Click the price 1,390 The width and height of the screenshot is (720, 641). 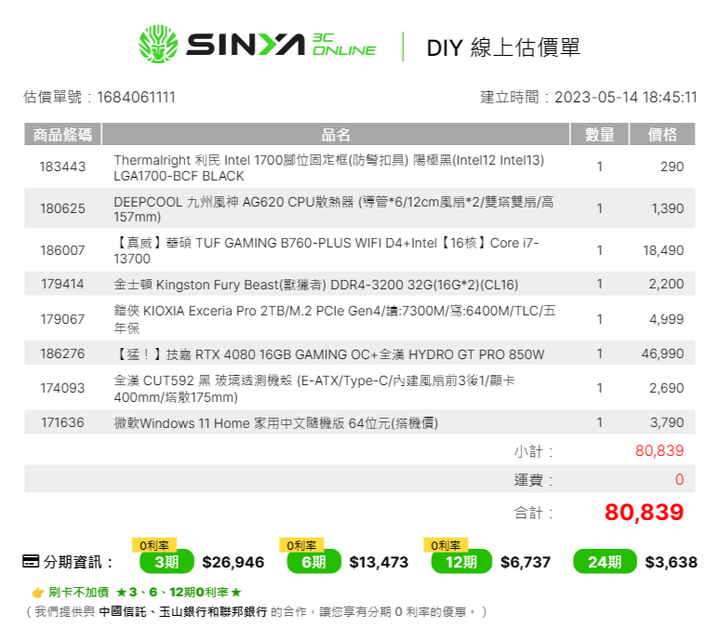(x=668, y=209)
